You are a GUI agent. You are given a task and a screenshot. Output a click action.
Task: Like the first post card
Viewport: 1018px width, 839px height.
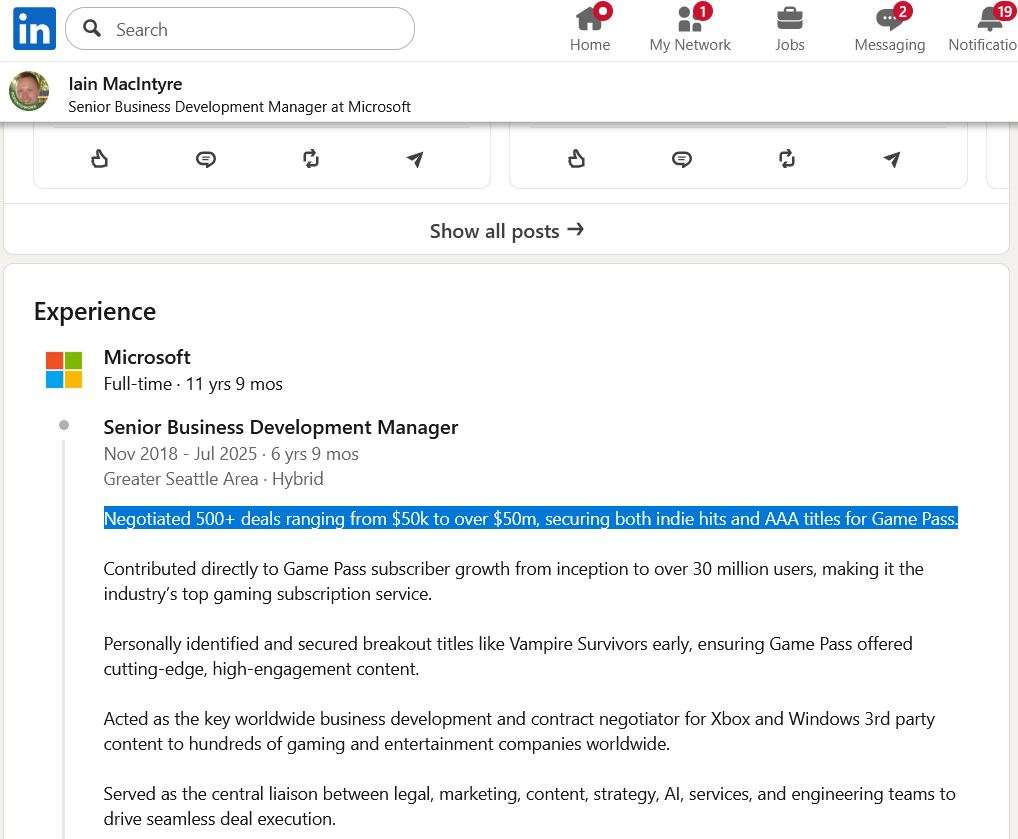point(99,159)
